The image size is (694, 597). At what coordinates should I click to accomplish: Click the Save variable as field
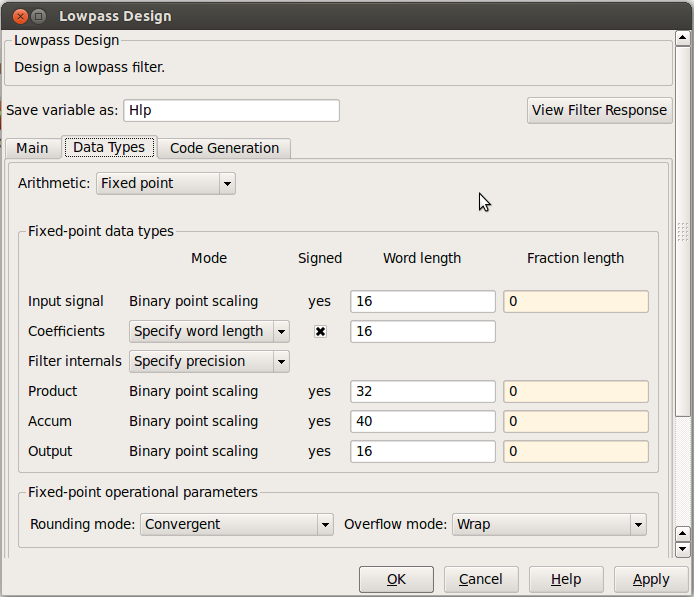click(231, 110)
